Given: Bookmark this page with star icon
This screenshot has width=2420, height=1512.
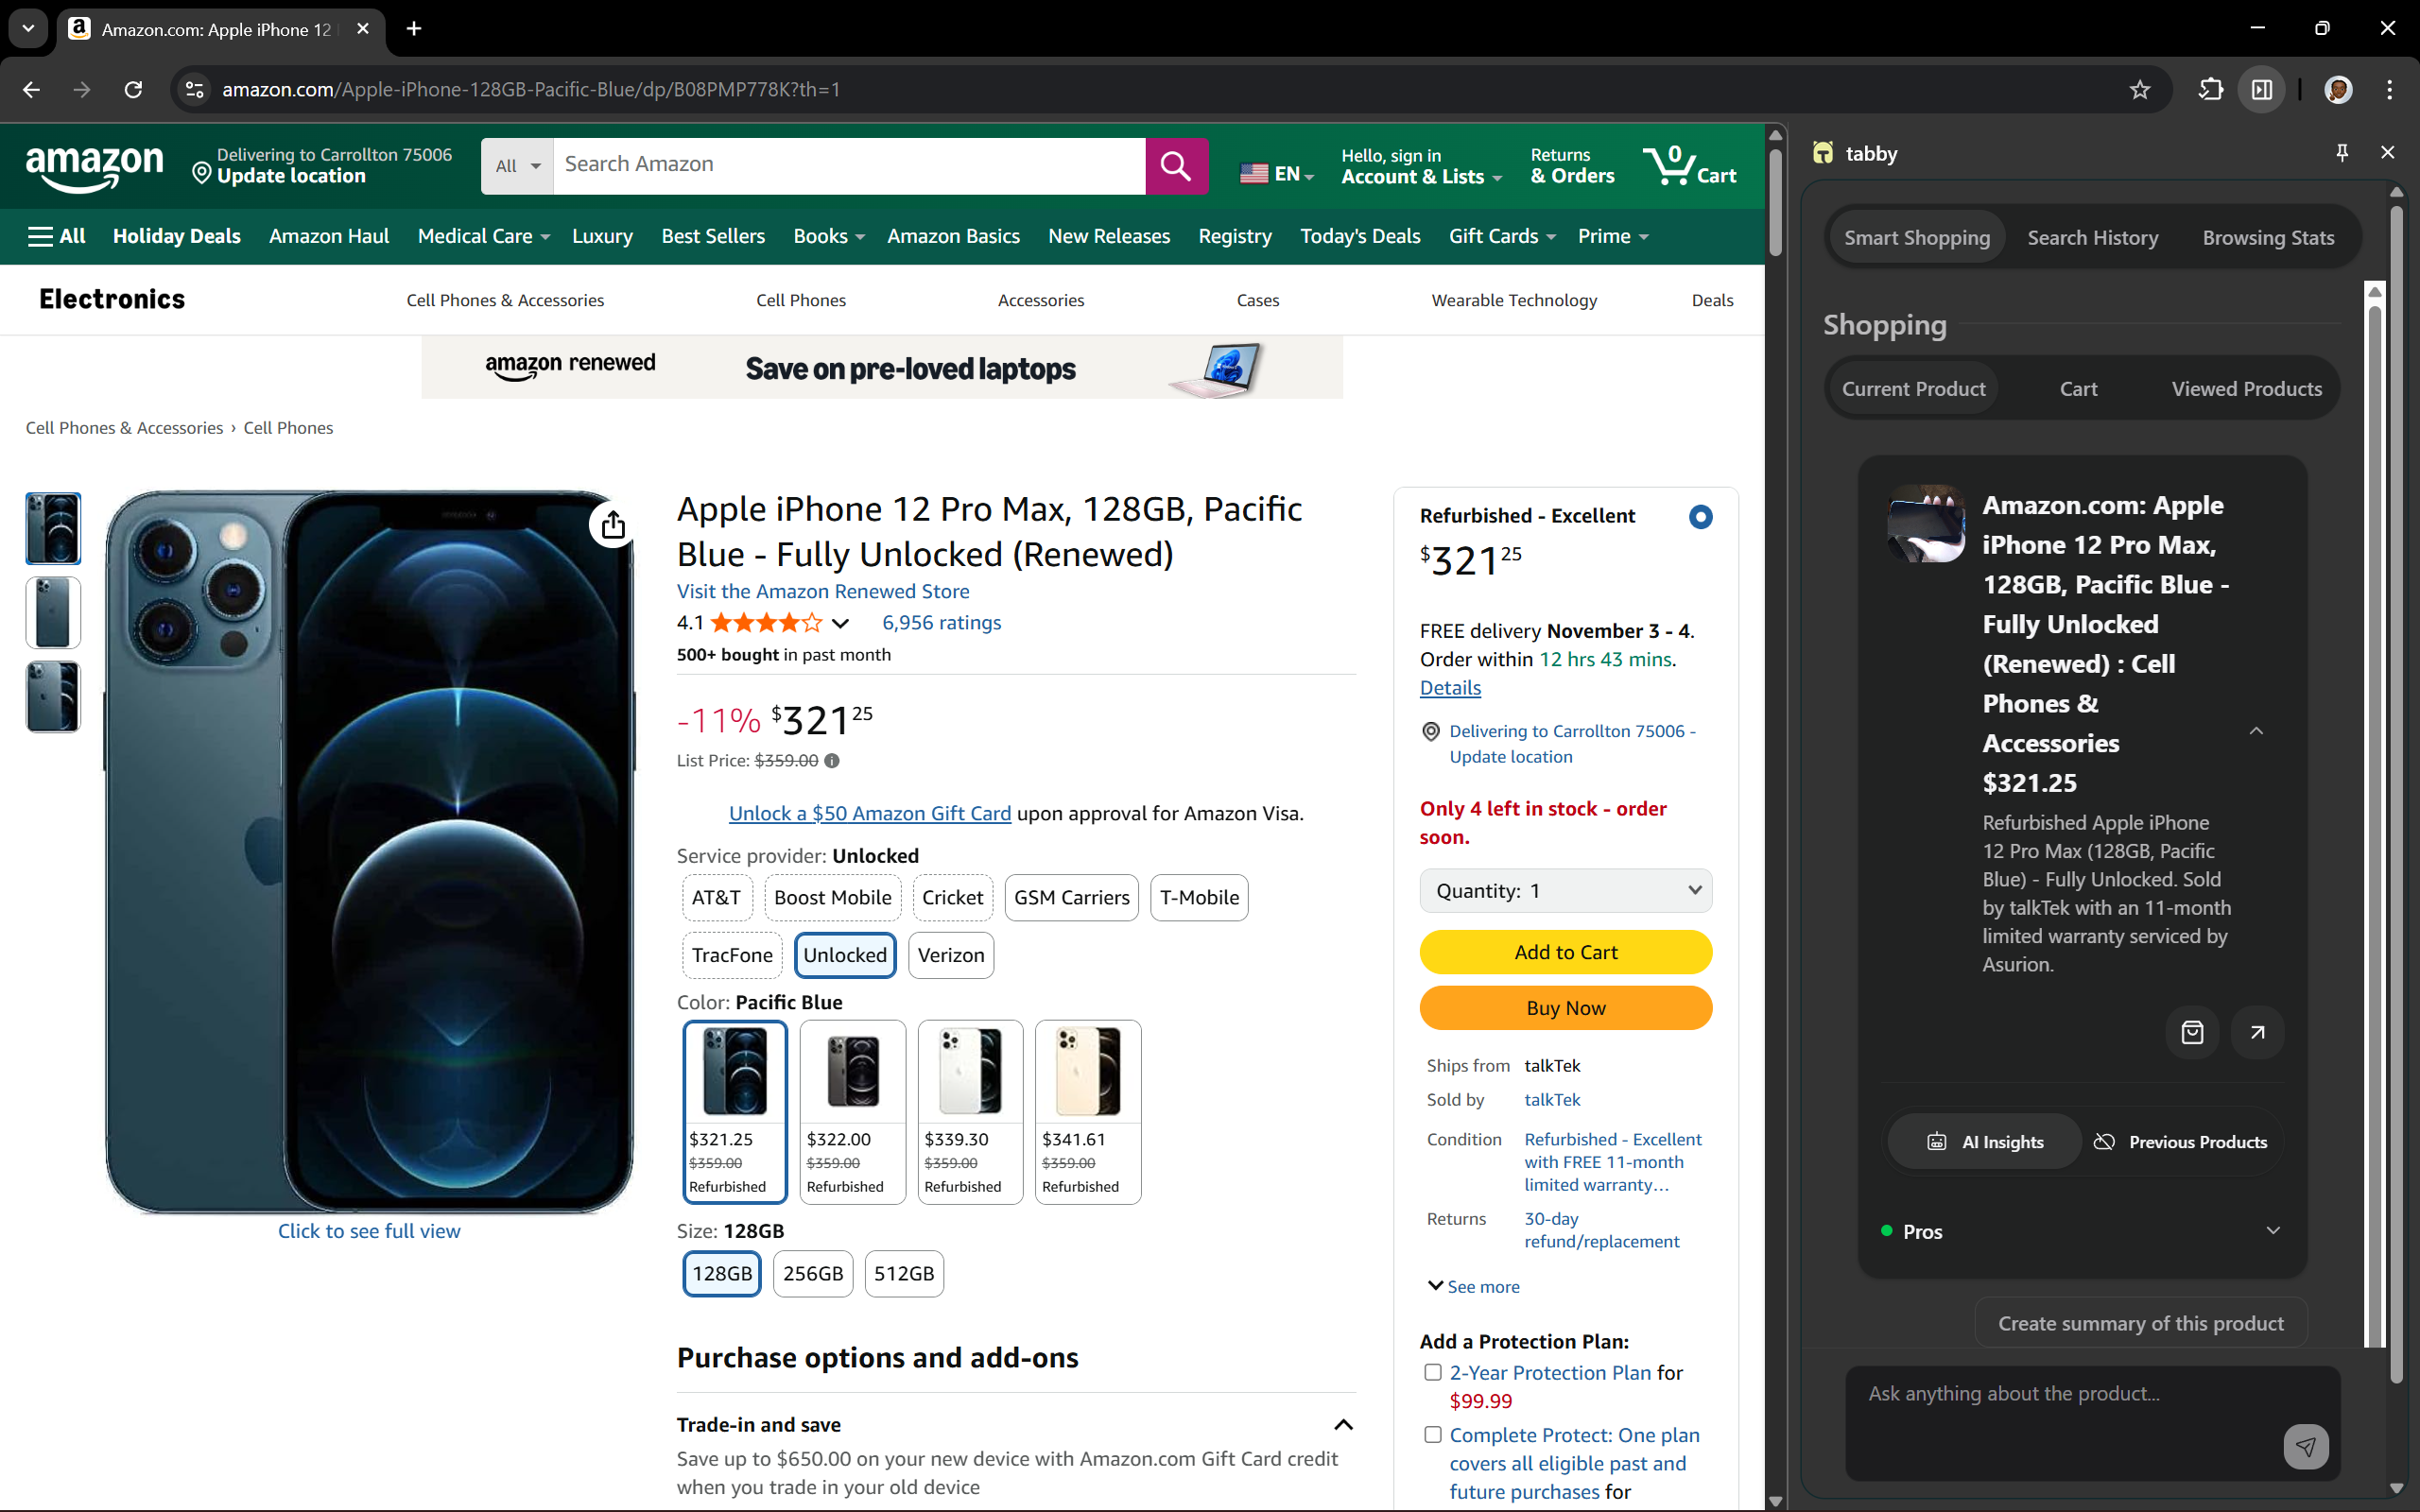Looking at the screenshot, I should (2139, 90).
